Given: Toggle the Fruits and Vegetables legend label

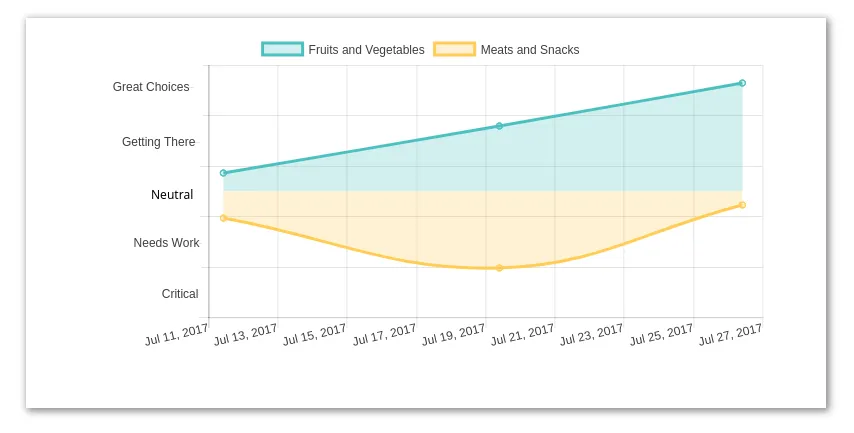Looking at the screenshot, I should tap(366, 50).
